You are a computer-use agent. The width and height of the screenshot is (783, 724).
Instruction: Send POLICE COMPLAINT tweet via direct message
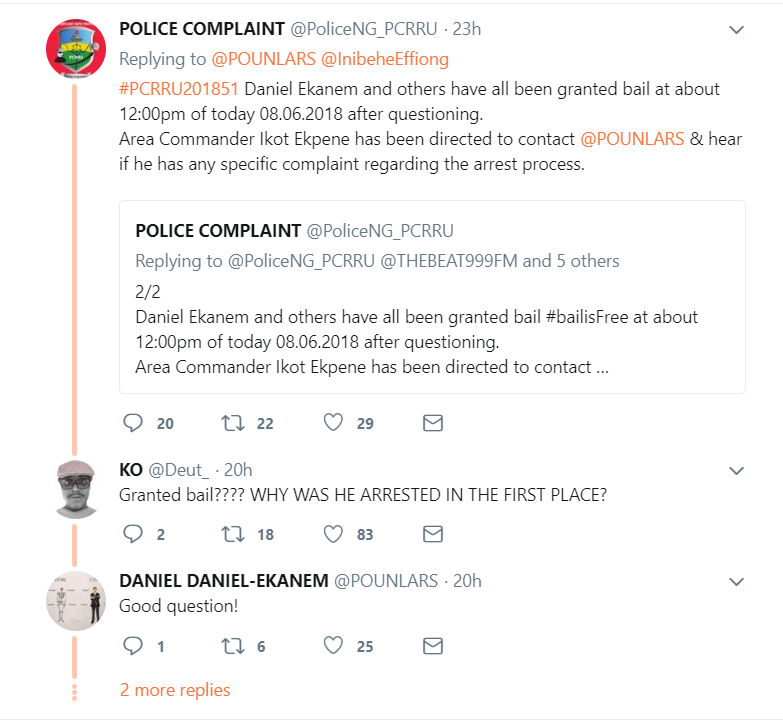(433, 423)
